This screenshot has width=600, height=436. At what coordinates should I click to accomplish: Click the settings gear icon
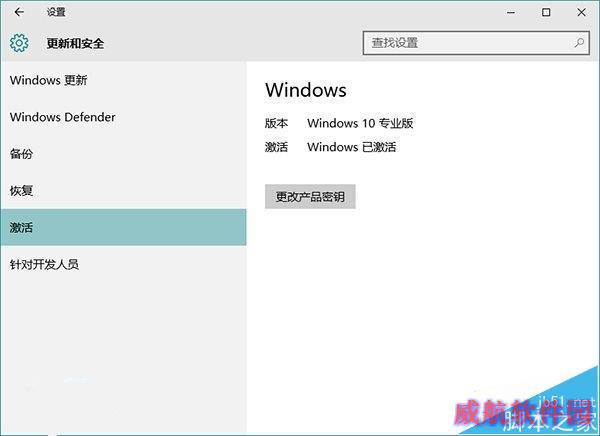click(x=19, y=43)
